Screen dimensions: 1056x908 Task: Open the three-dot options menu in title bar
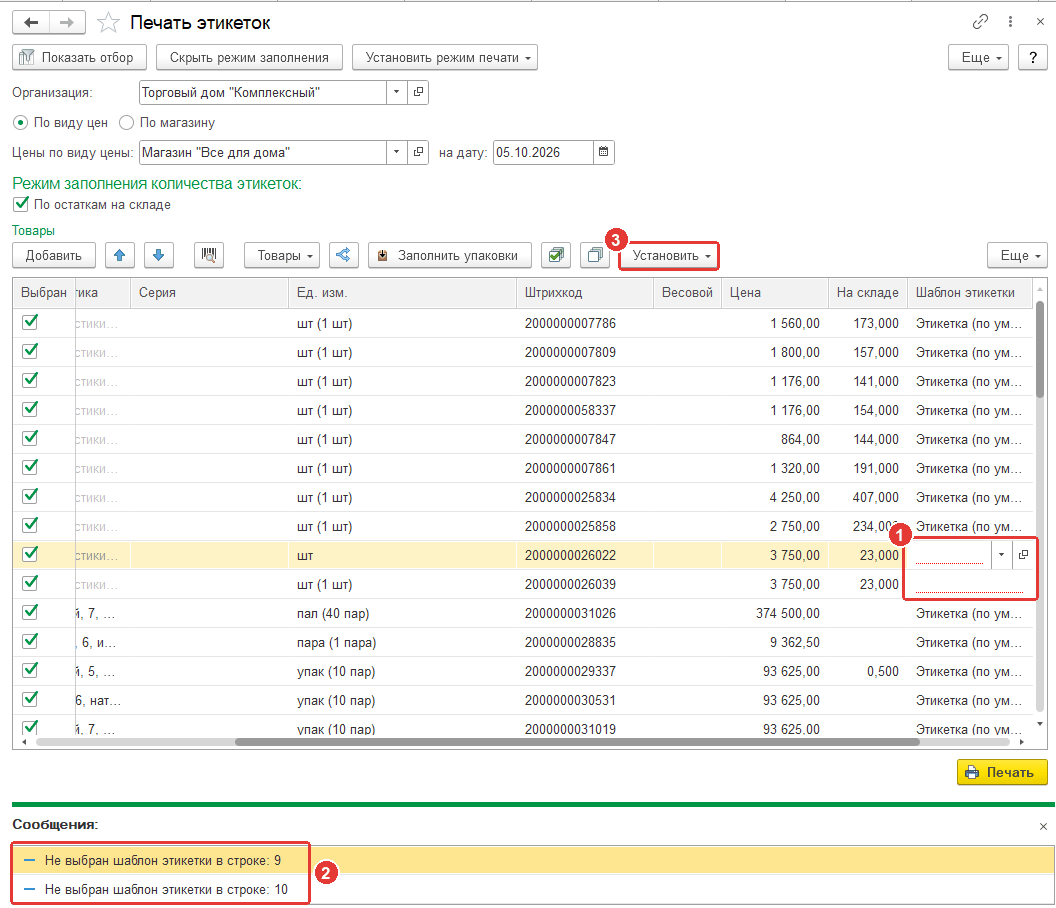[1010, 22]
